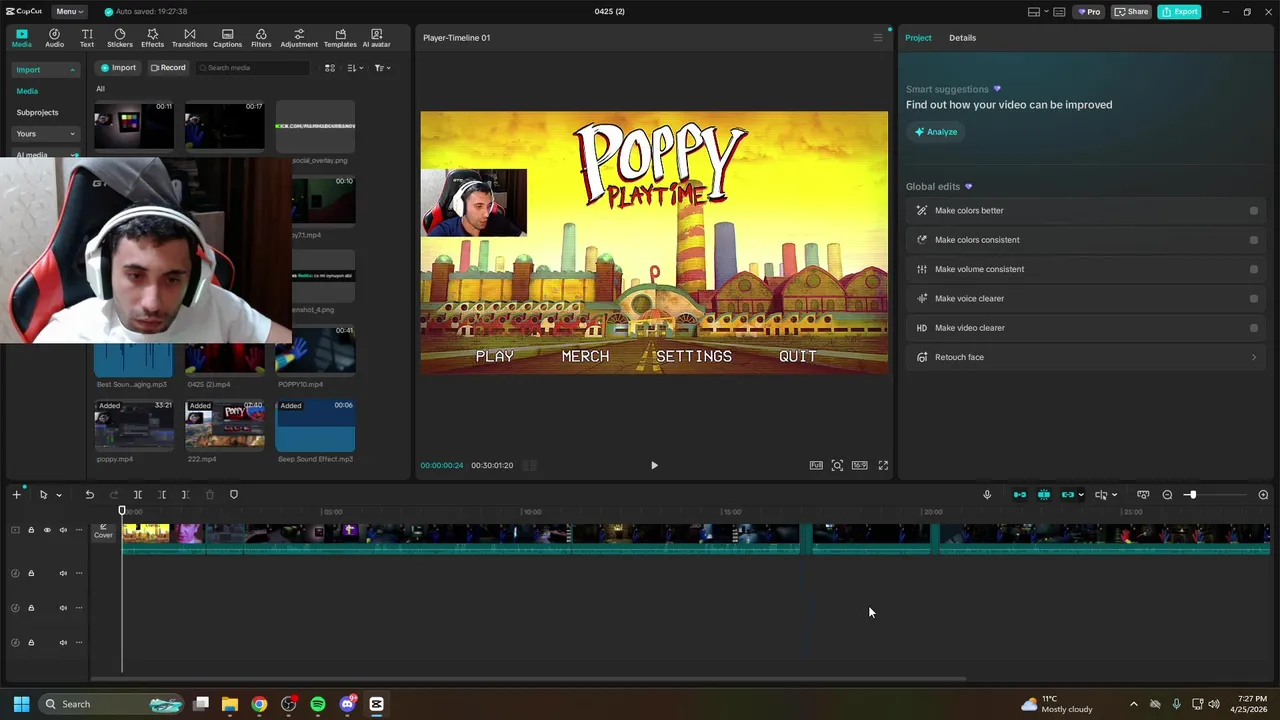Open the Transitions panel
This screenshot has height=720, width=1280.
[189, 38]
